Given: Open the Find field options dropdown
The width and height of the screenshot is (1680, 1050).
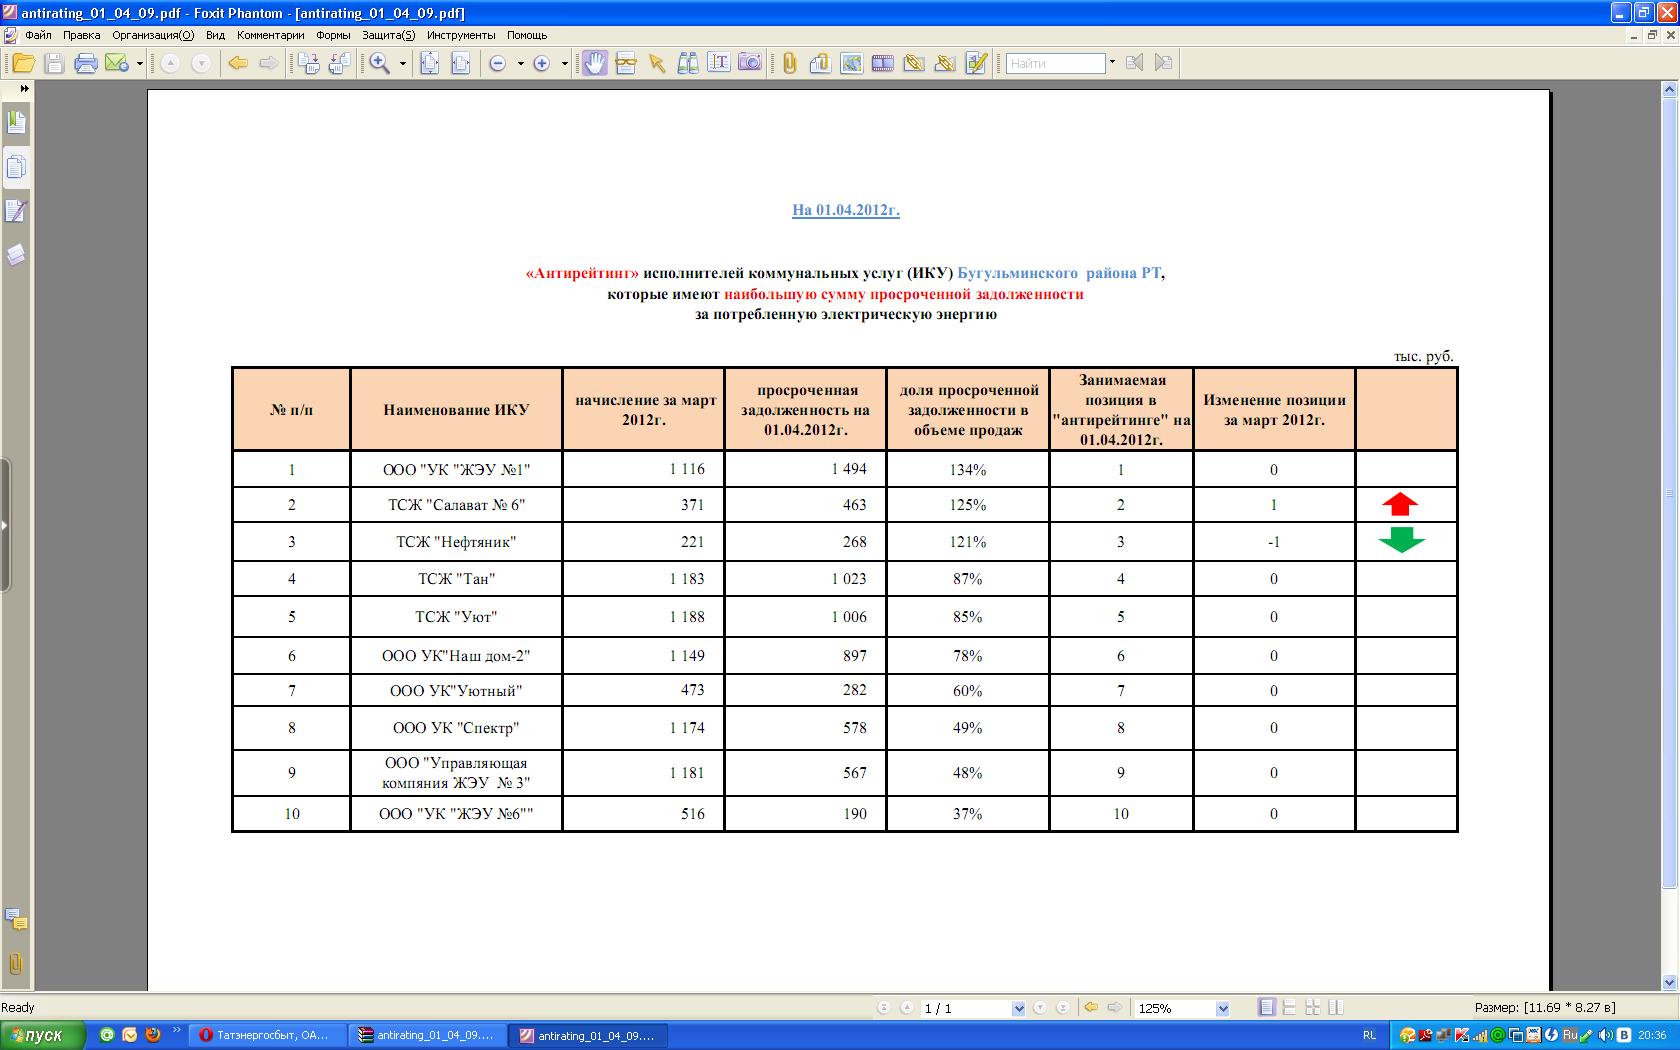Looking at the screenshot, I should [1112, 63].
